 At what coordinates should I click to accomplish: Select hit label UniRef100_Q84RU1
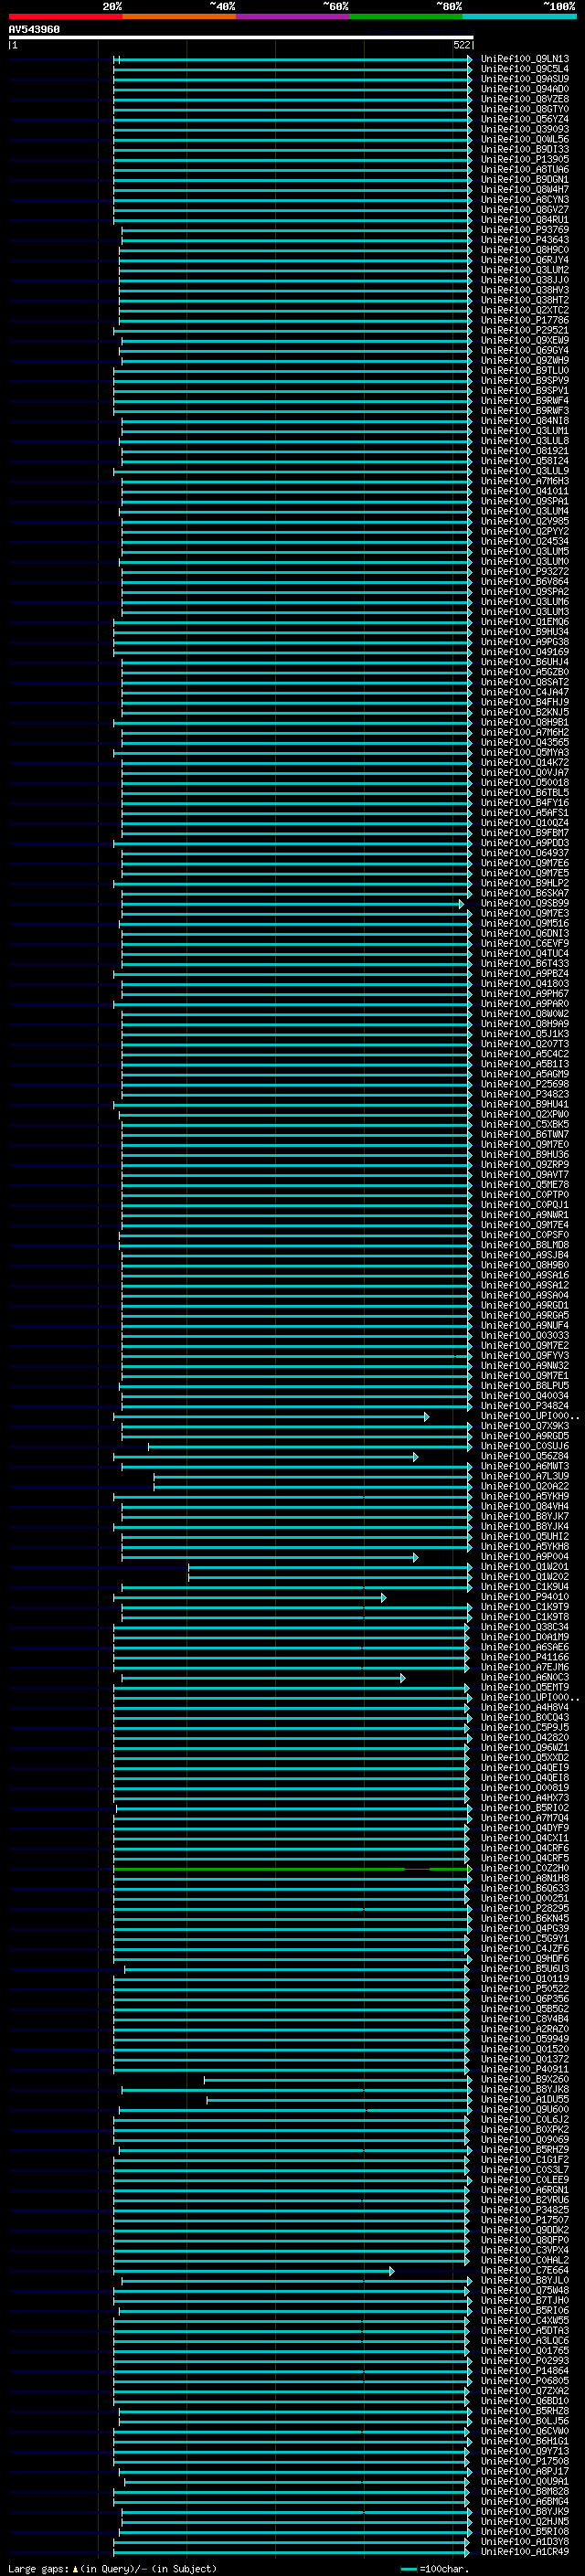(x=525, y=220)
